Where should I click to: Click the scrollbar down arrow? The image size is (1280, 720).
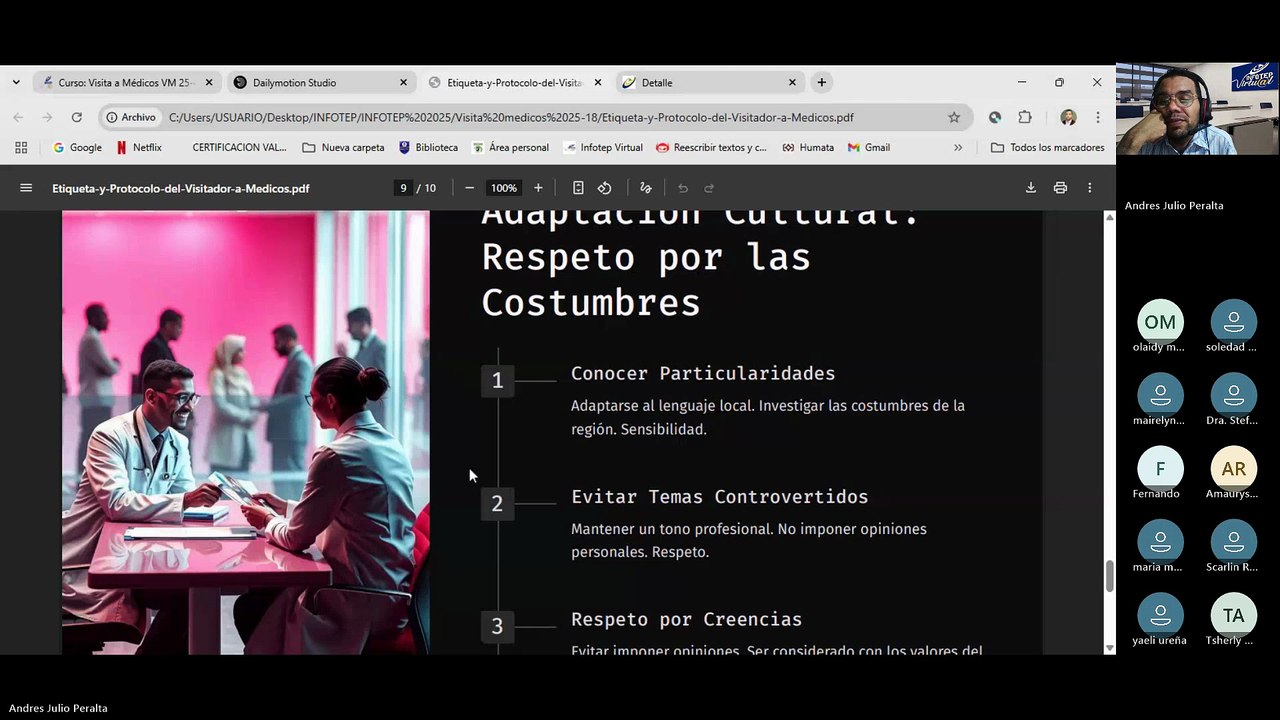click(x=1109, y=648)
